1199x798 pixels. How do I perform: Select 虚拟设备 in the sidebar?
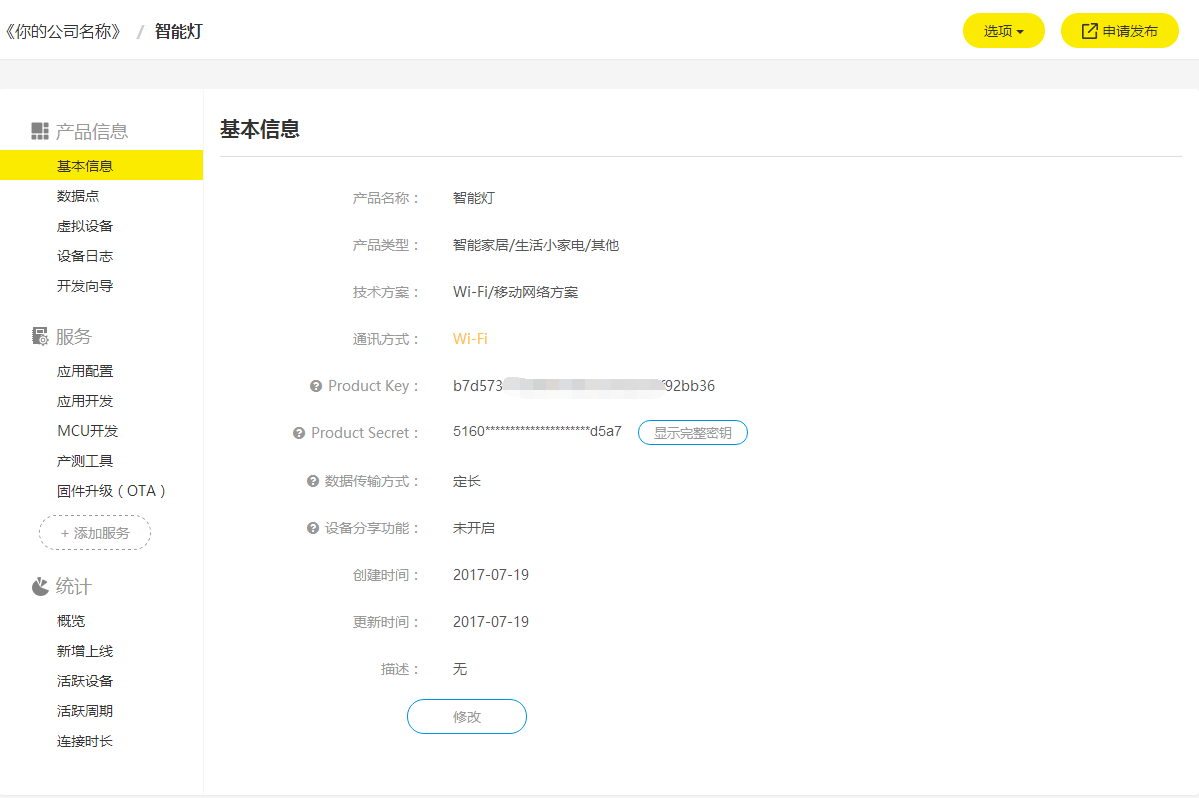(x=85, y=226)
